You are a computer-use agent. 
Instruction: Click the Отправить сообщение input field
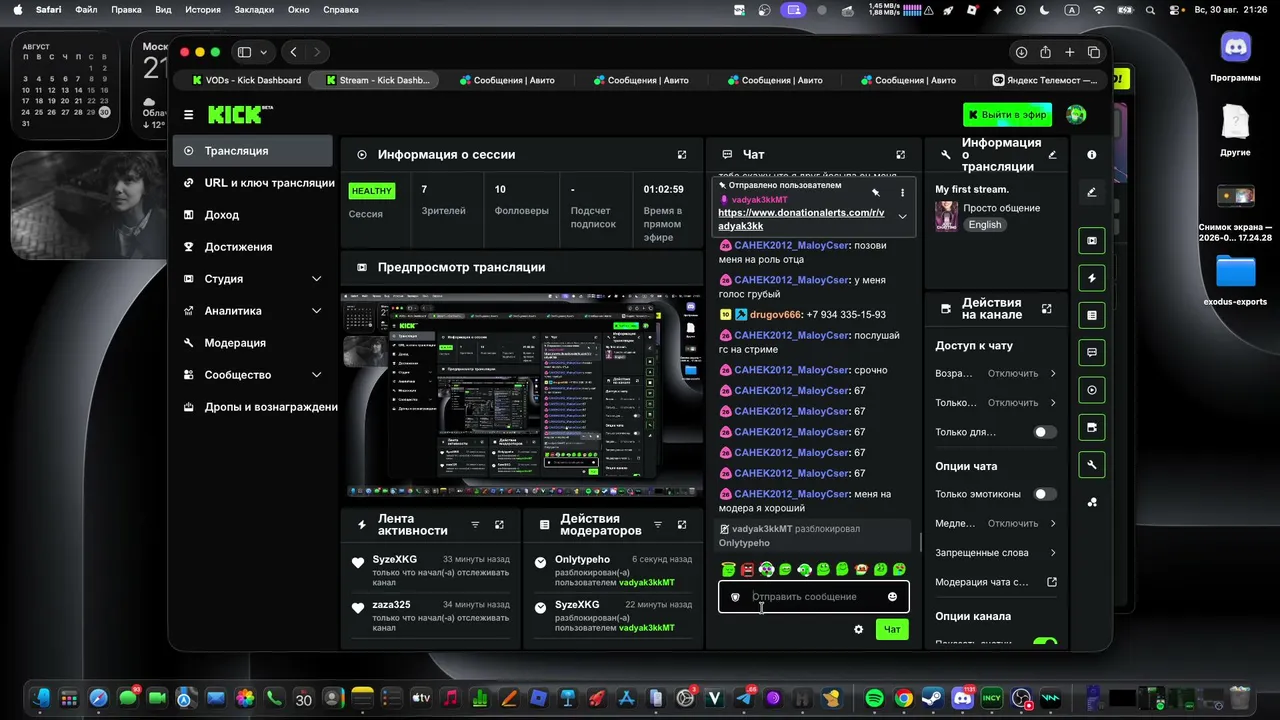point(813,597)
